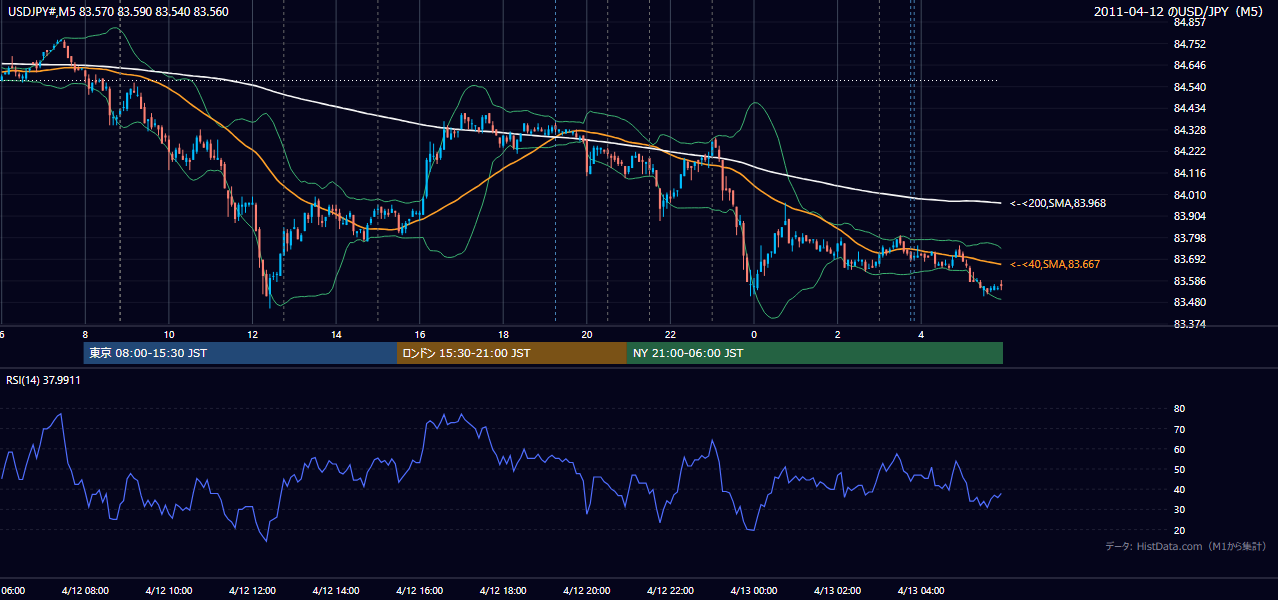The width and height of the screenshot is (1278, 600).
Task: Click the RSI 60 level label
Action: [x=1180, y=449]
